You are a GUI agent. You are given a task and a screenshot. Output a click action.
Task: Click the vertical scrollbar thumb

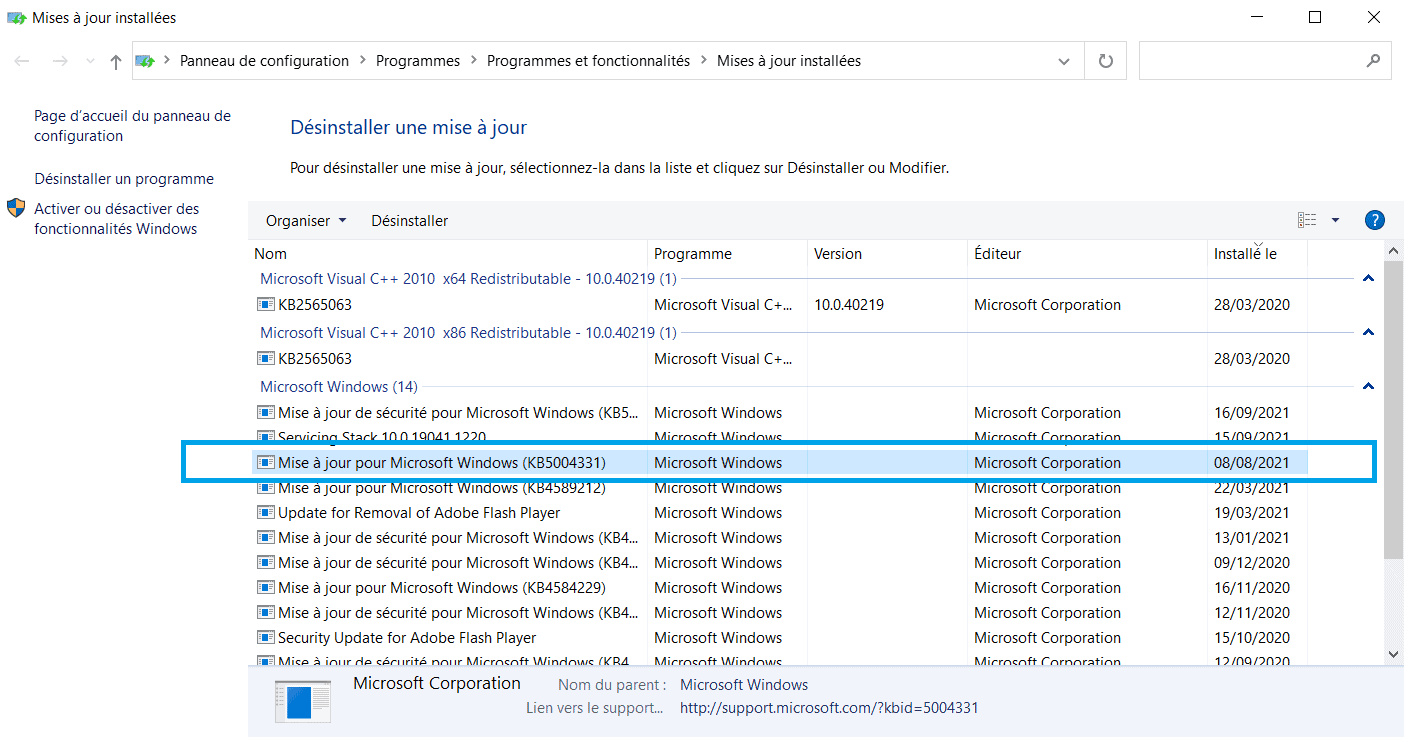point(1394,408)
